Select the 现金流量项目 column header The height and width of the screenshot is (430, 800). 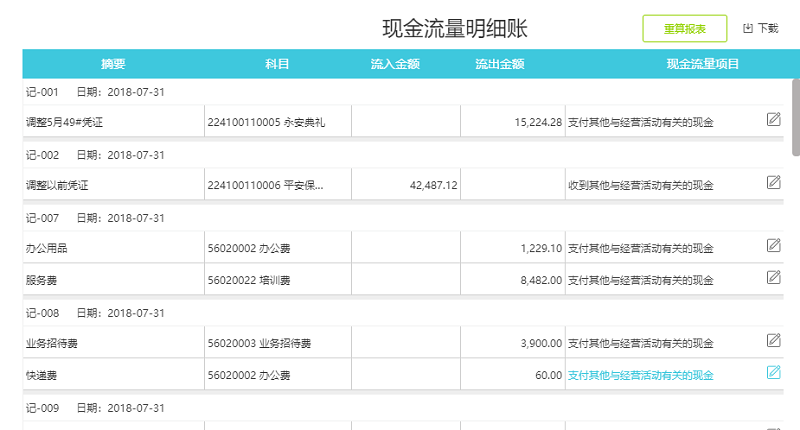point(703,64)
